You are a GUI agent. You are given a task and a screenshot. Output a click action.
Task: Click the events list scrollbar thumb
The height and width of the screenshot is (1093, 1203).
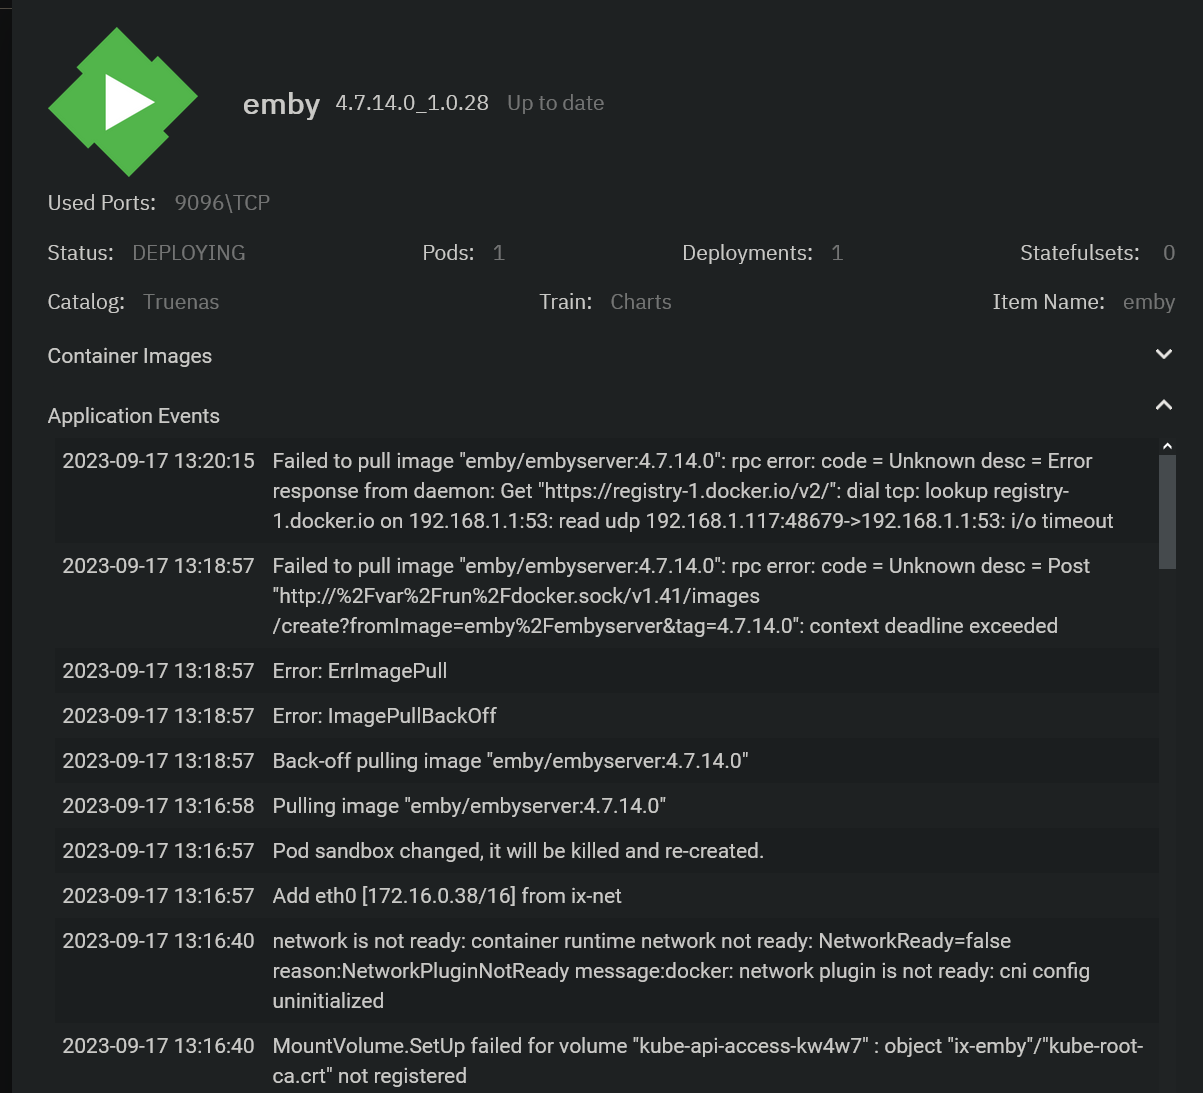click(x=1167, y=512)
